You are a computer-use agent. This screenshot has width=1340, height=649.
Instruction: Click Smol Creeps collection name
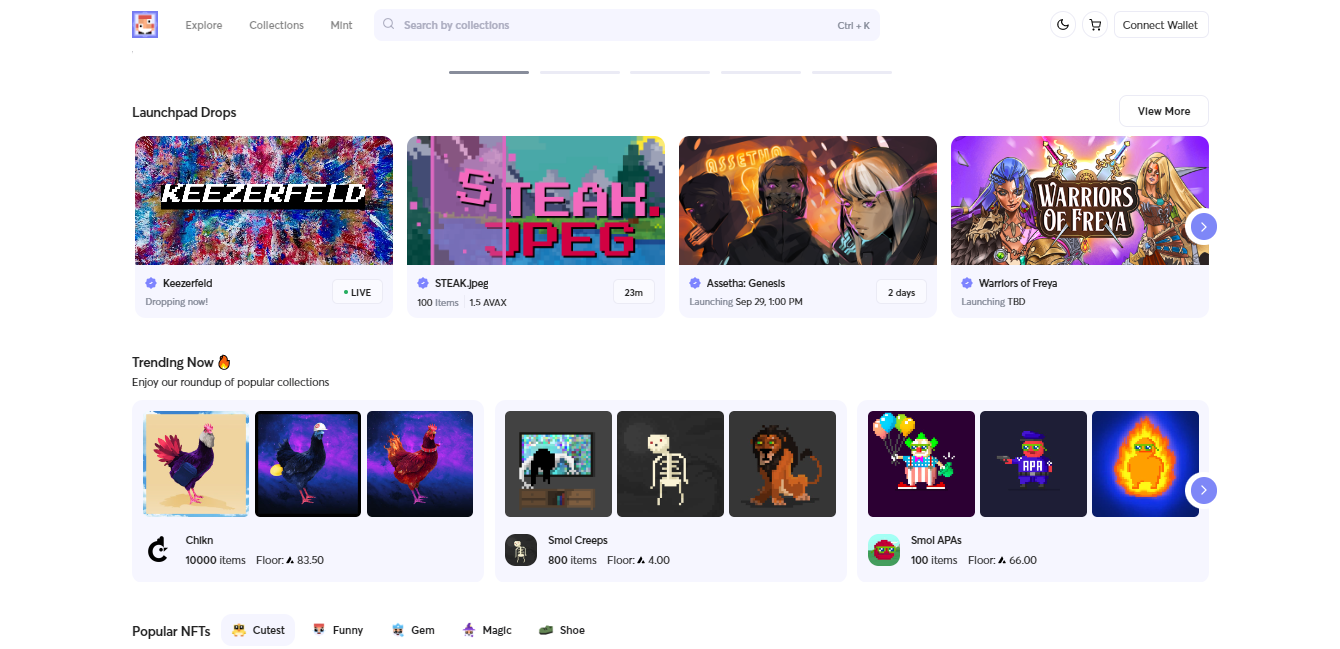[578, 540]
